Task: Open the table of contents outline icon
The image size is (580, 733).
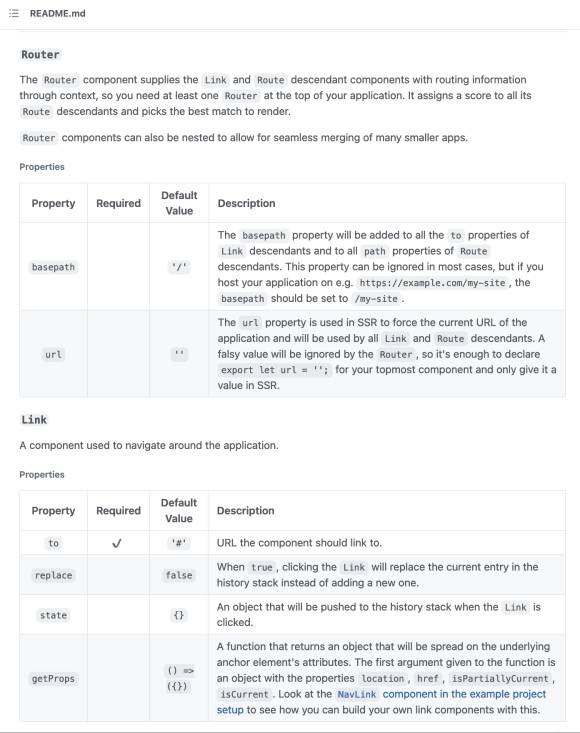Action: [x=14, y=13]
